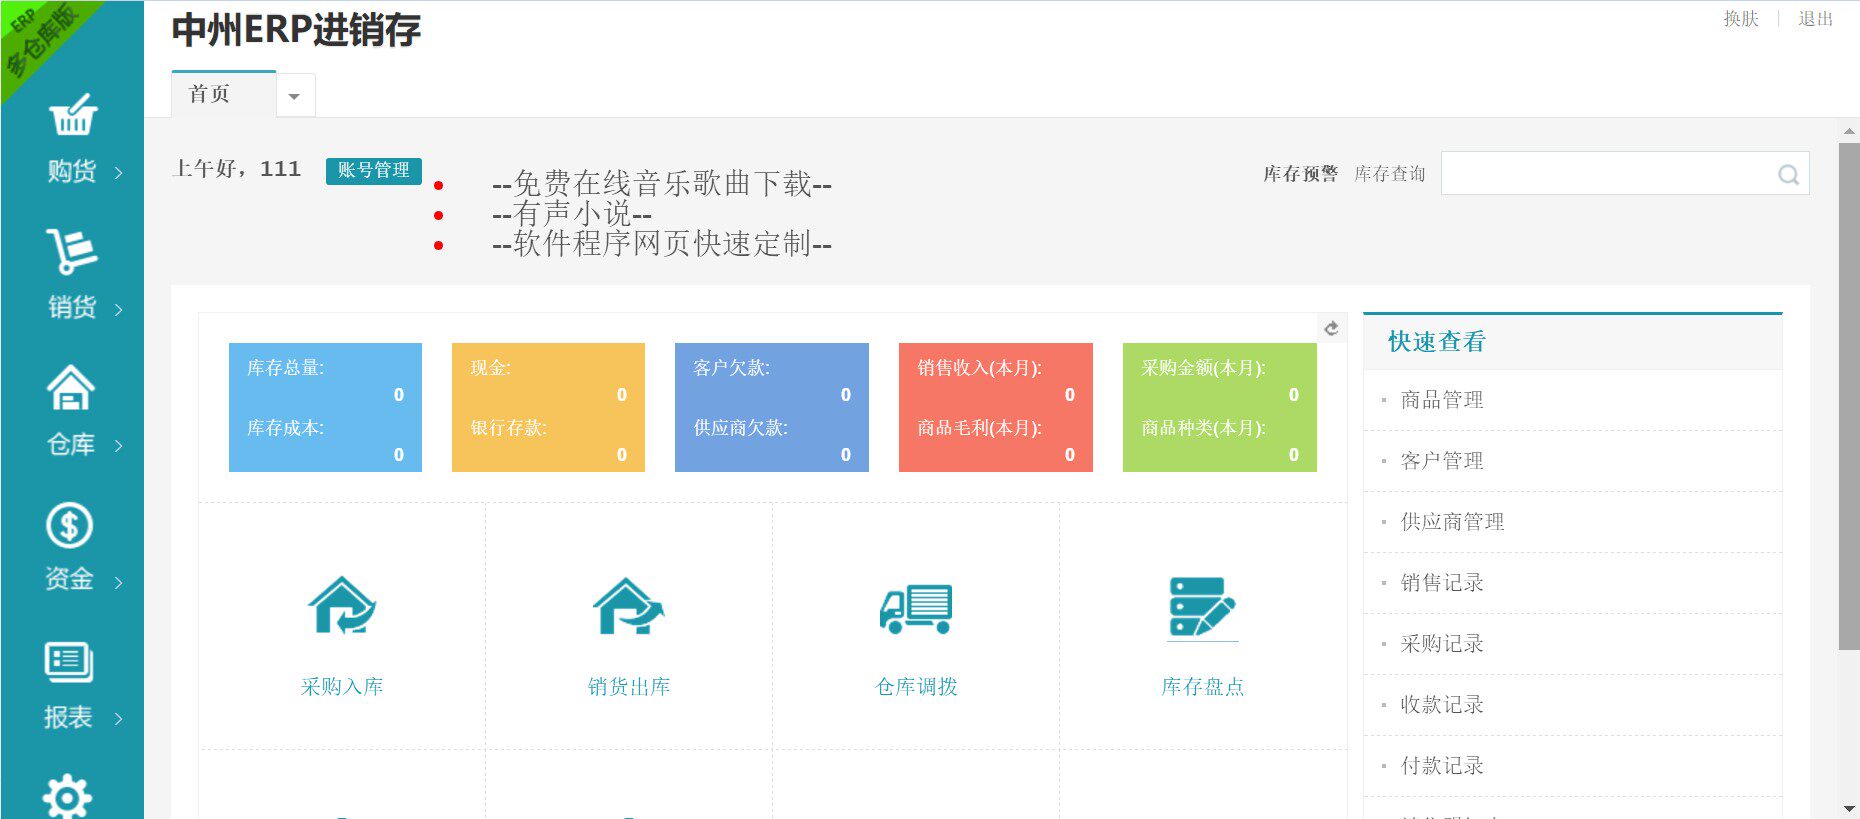Select 报表 in the sidebar menu
This screenshot has height=819, width=1860.
[68, 717]
